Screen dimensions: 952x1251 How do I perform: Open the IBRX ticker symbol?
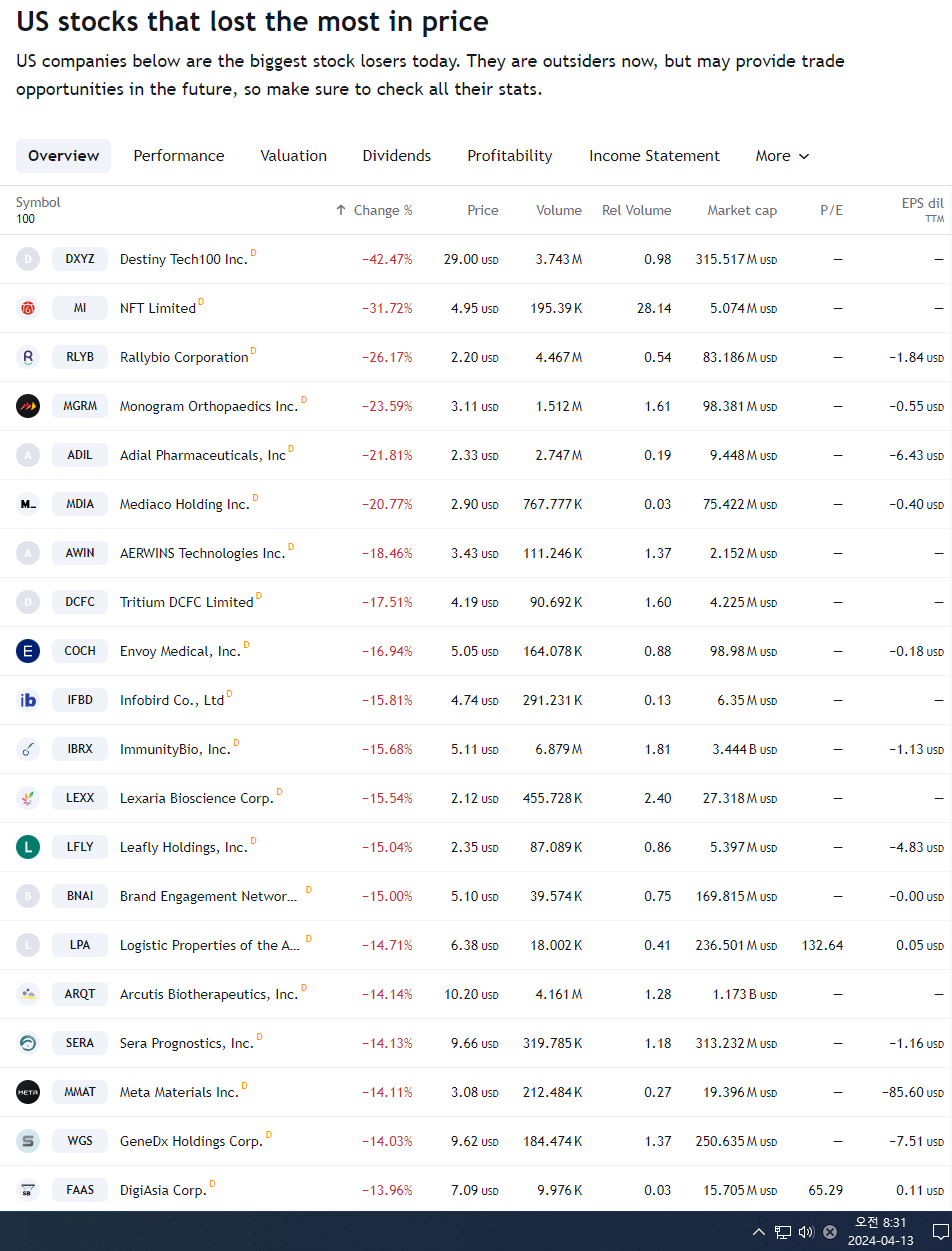tap(80, 749)
